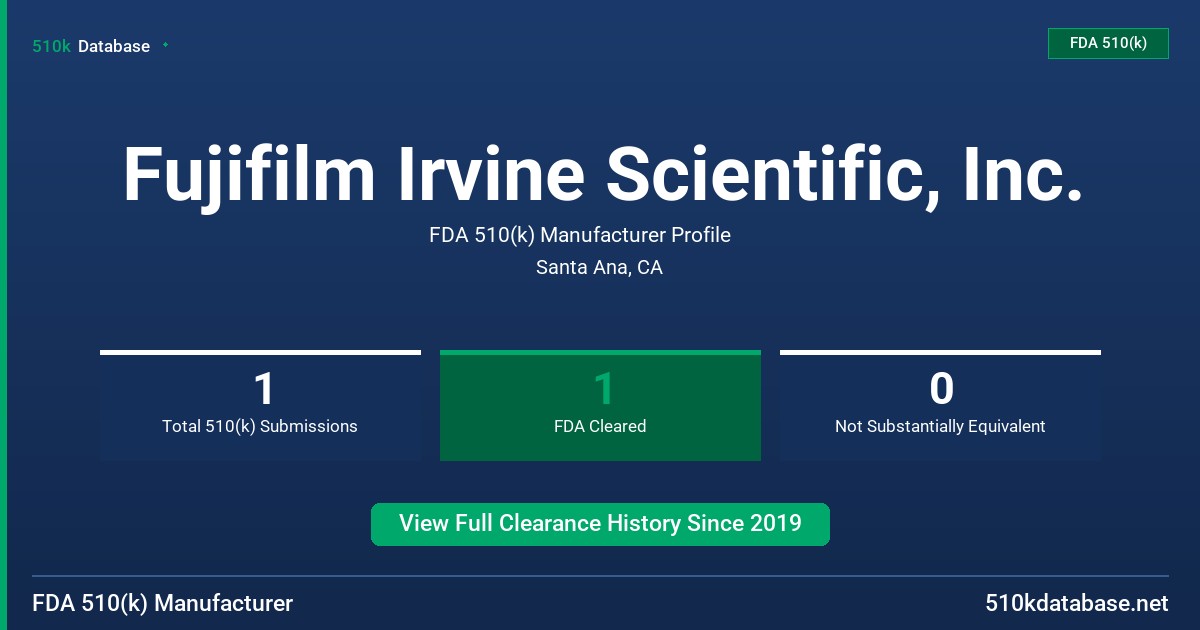This screenshot has height=630, width=1200.
Task: Click the small green dot beside Database
Action: [165, 45]
